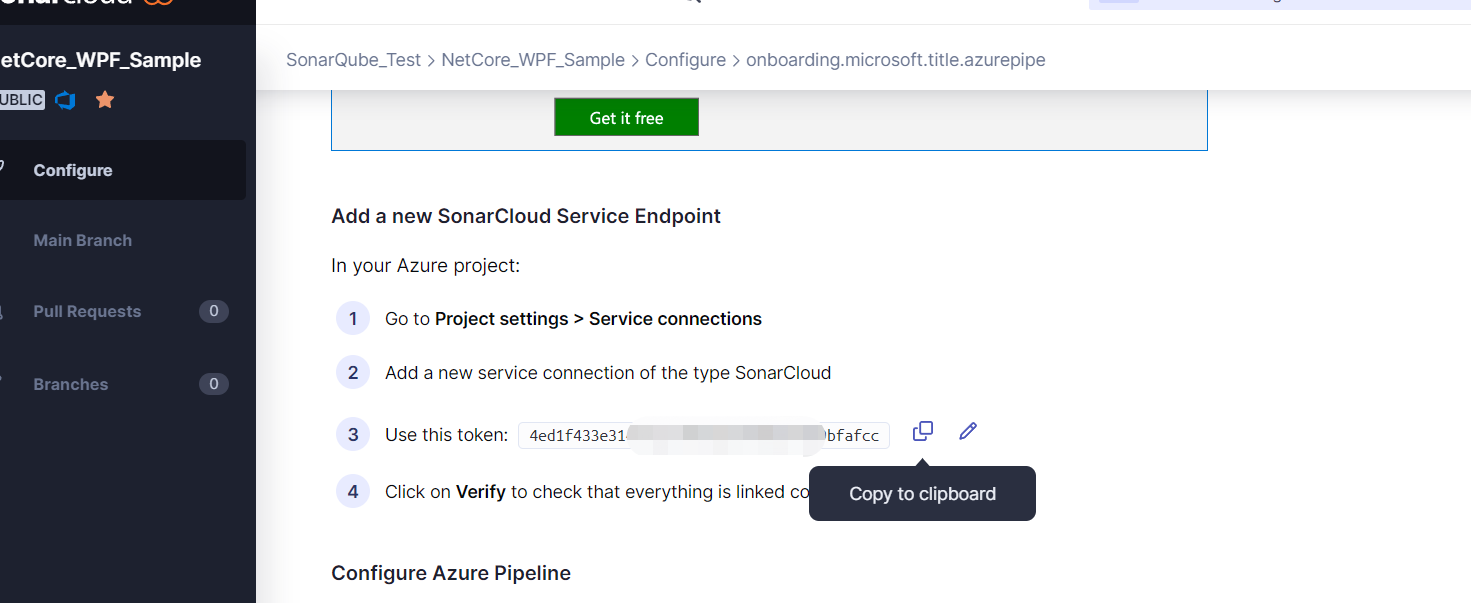Toggle the favorite star for NetCore_WPF_Sample

pos(104,99)
